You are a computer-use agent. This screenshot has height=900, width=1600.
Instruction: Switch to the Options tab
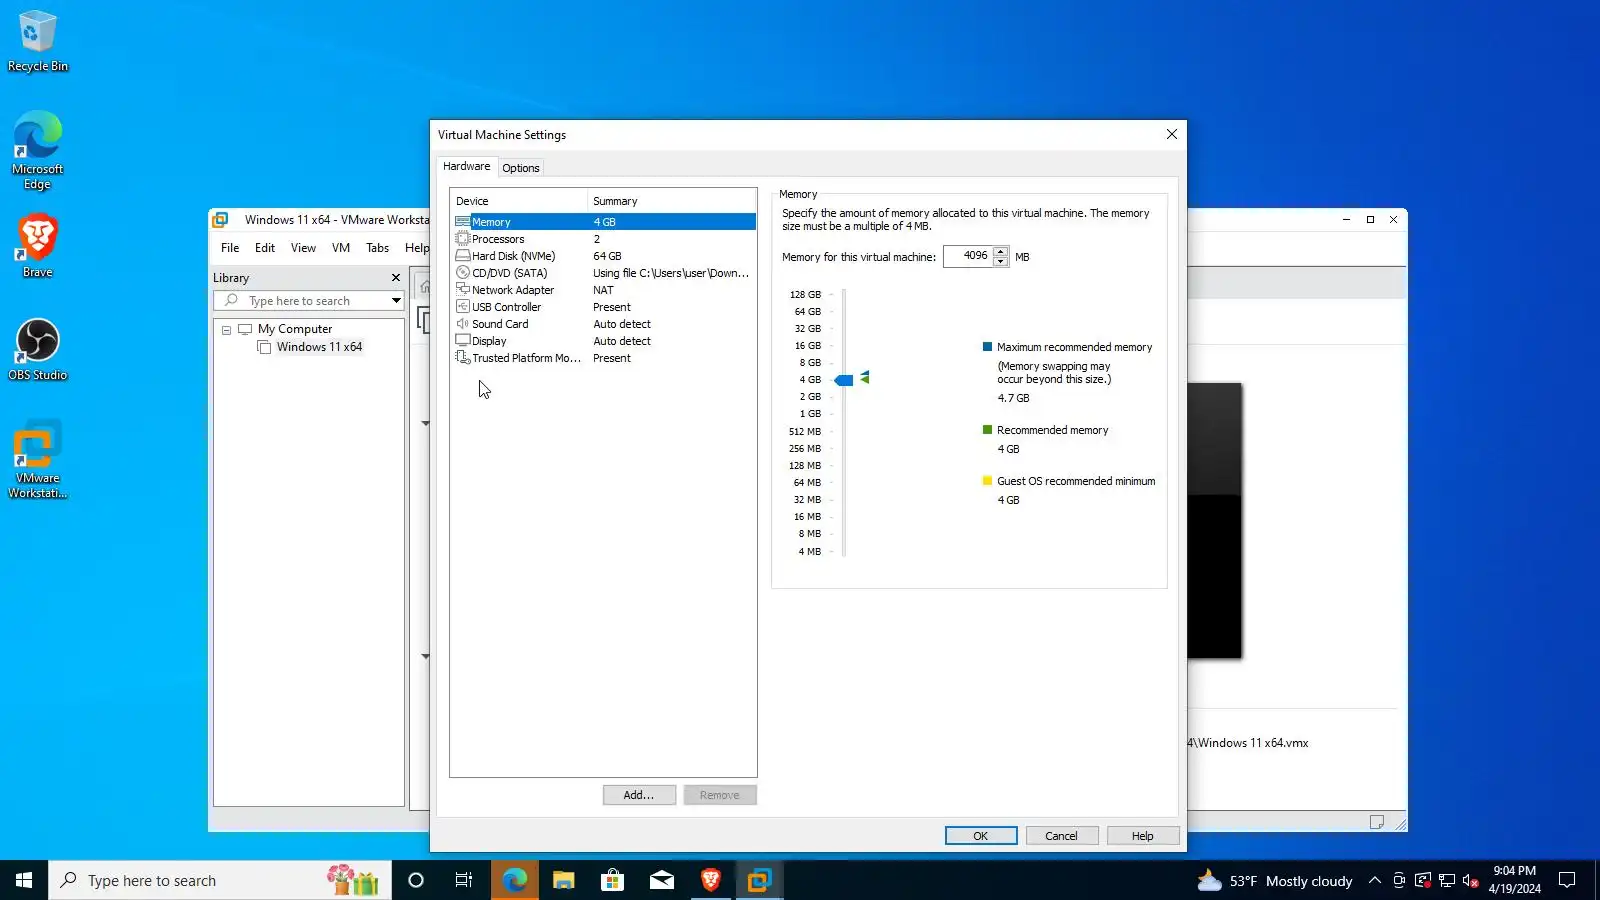[x=521, y=168]
